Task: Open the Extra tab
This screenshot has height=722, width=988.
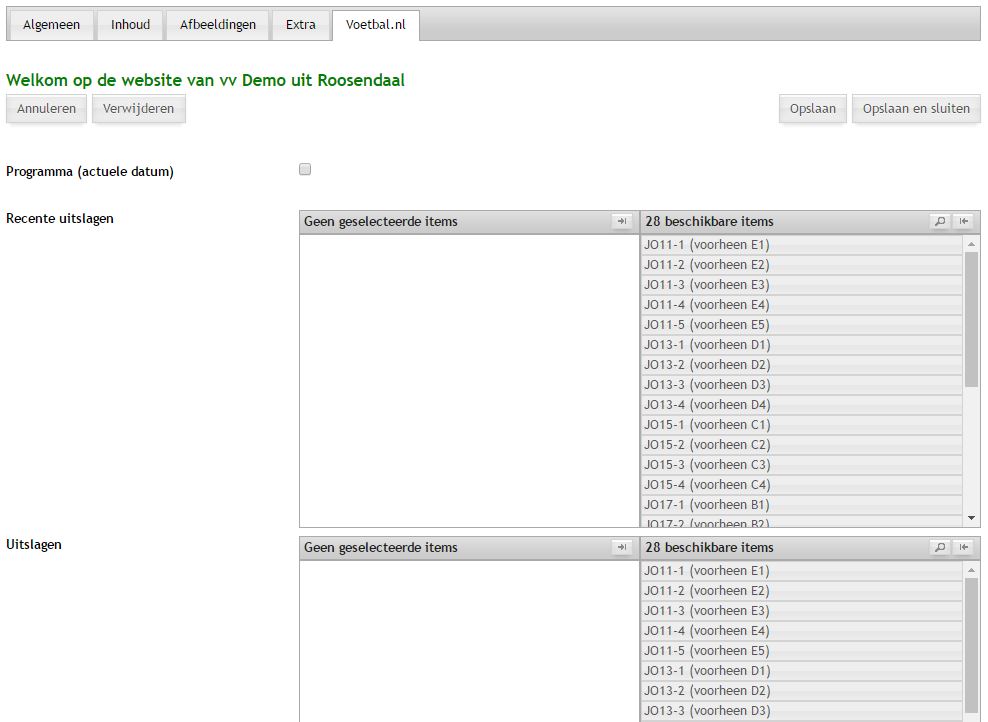Action: pos(300,25)
